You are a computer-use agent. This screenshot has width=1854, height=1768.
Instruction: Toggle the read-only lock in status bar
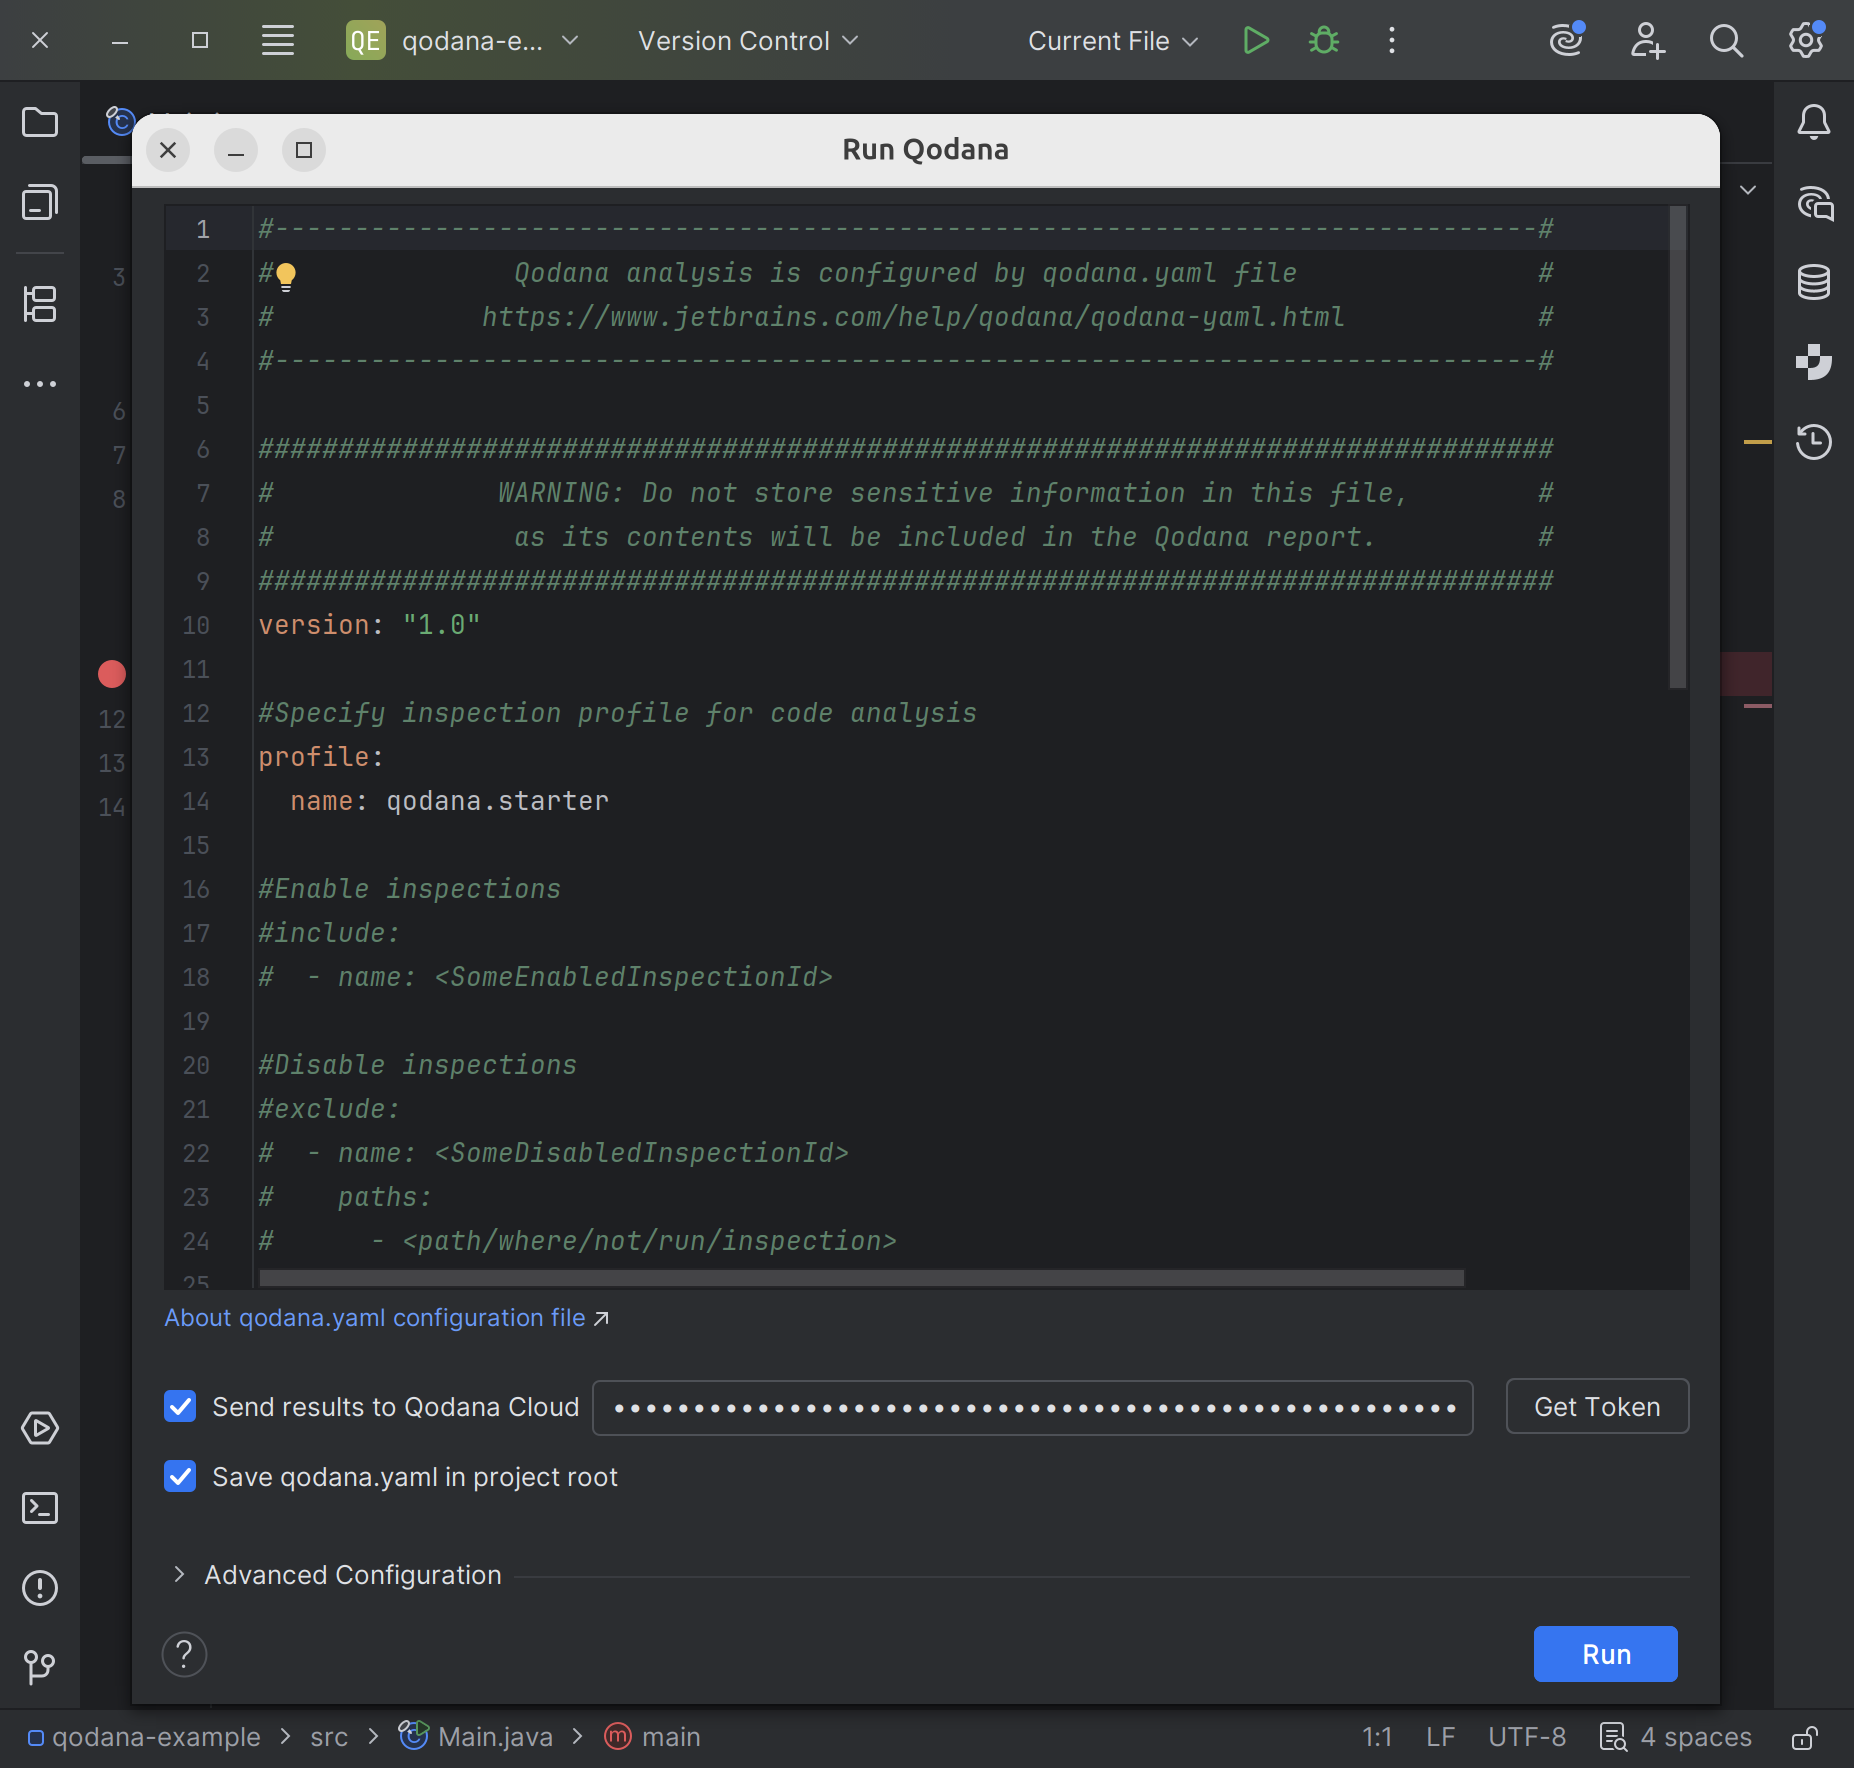(1805, 1738)
